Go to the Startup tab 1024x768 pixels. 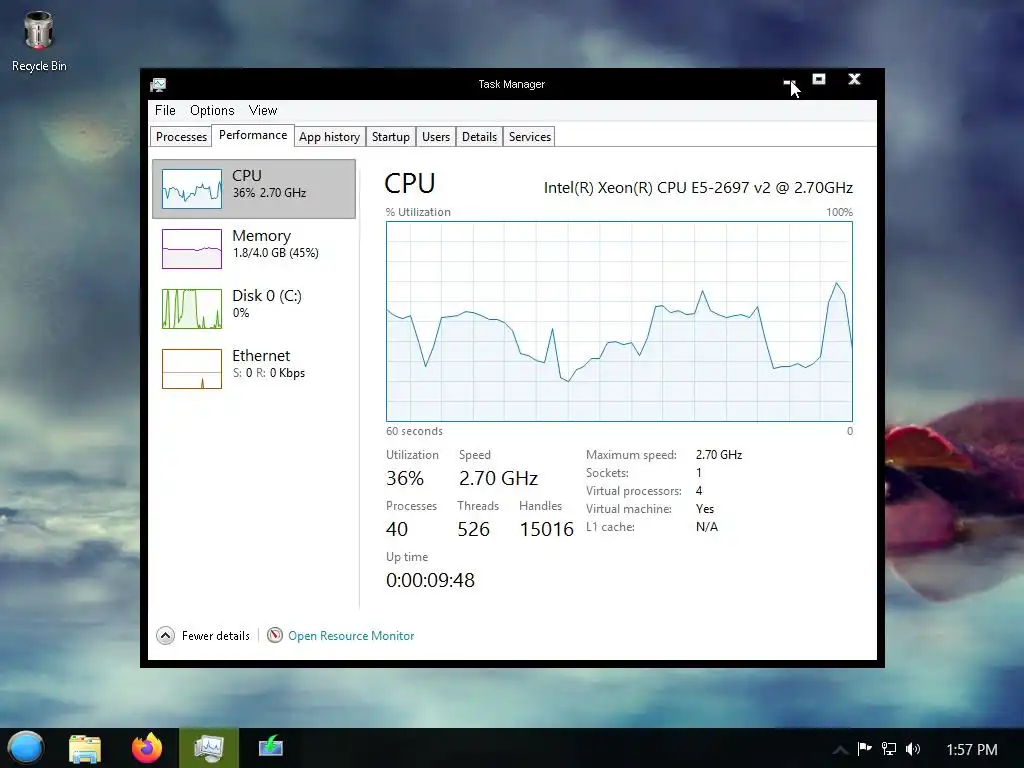click(391, 136)
